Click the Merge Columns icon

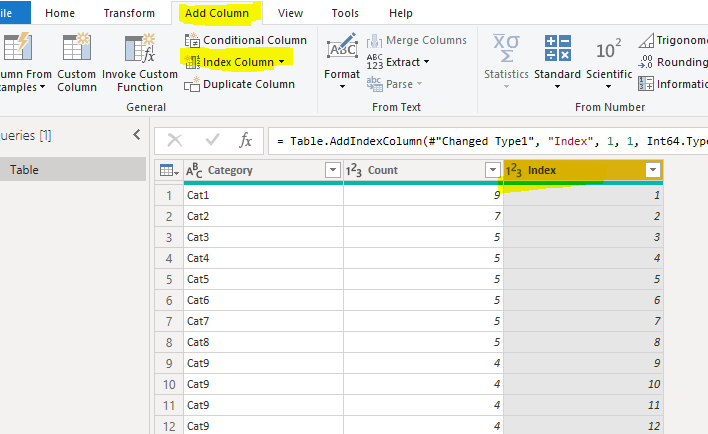pyautogui.click(x=374, y=41)
